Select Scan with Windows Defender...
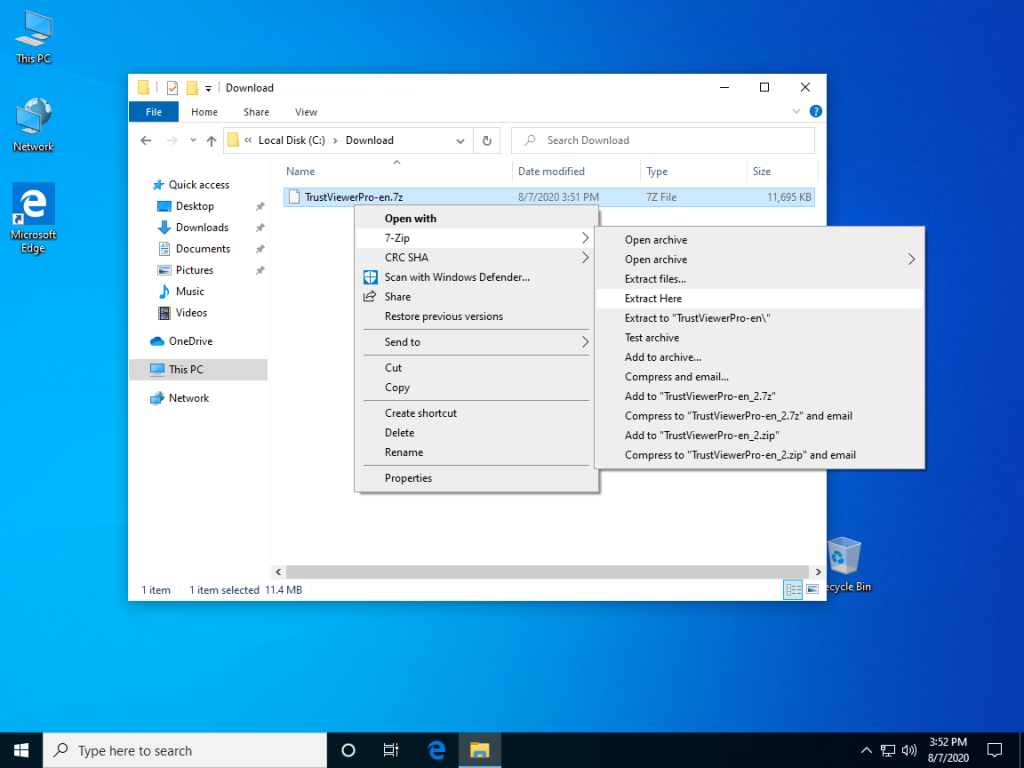 coord(476,277)
